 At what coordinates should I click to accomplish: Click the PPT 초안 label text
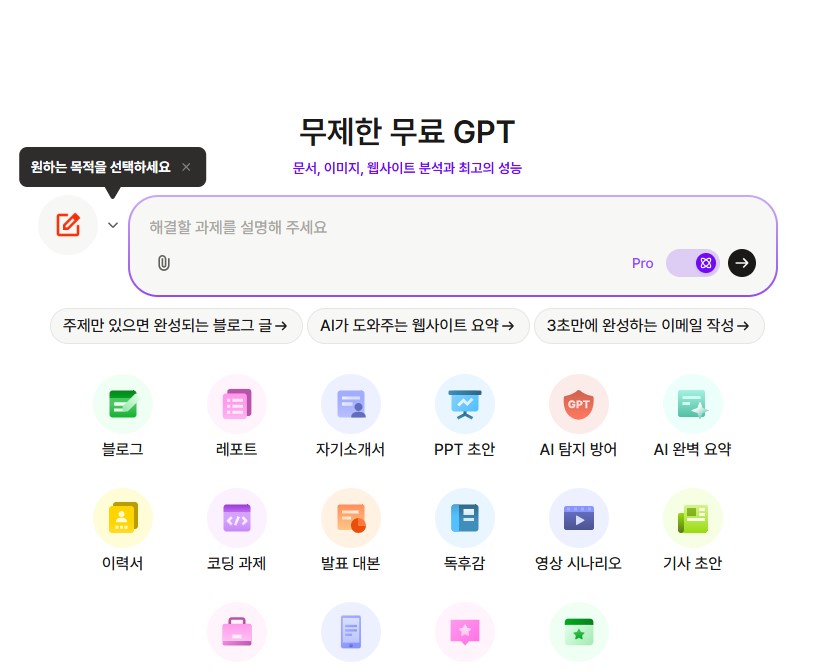point(464,449)
